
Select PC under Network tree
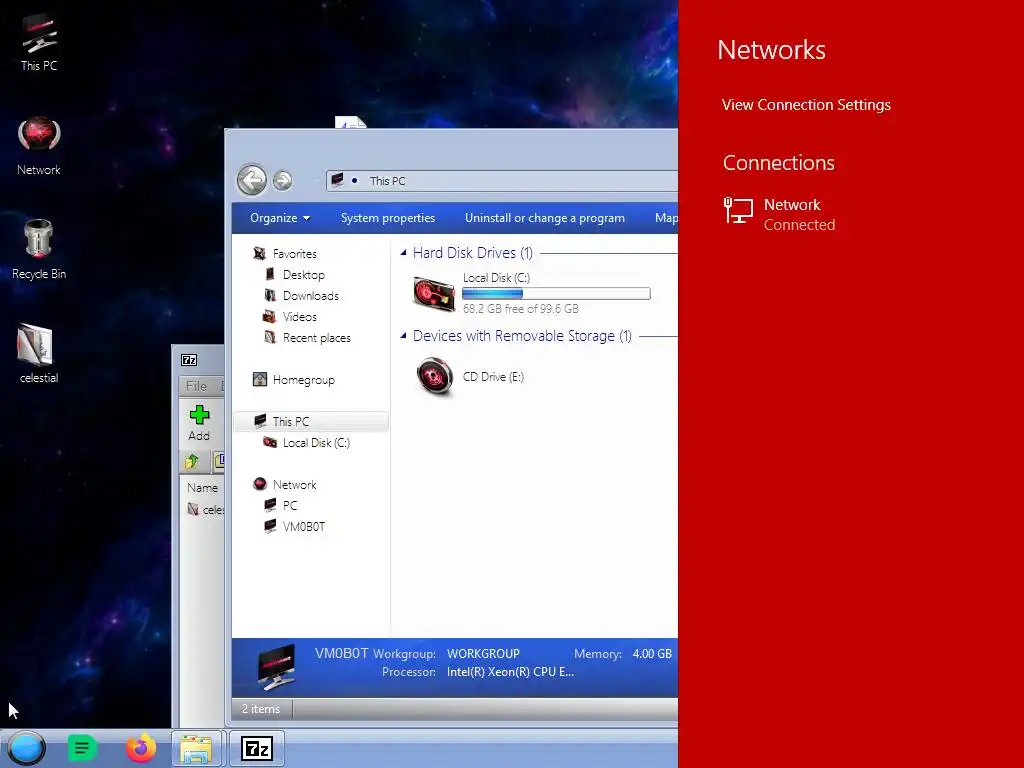(290, 505)
